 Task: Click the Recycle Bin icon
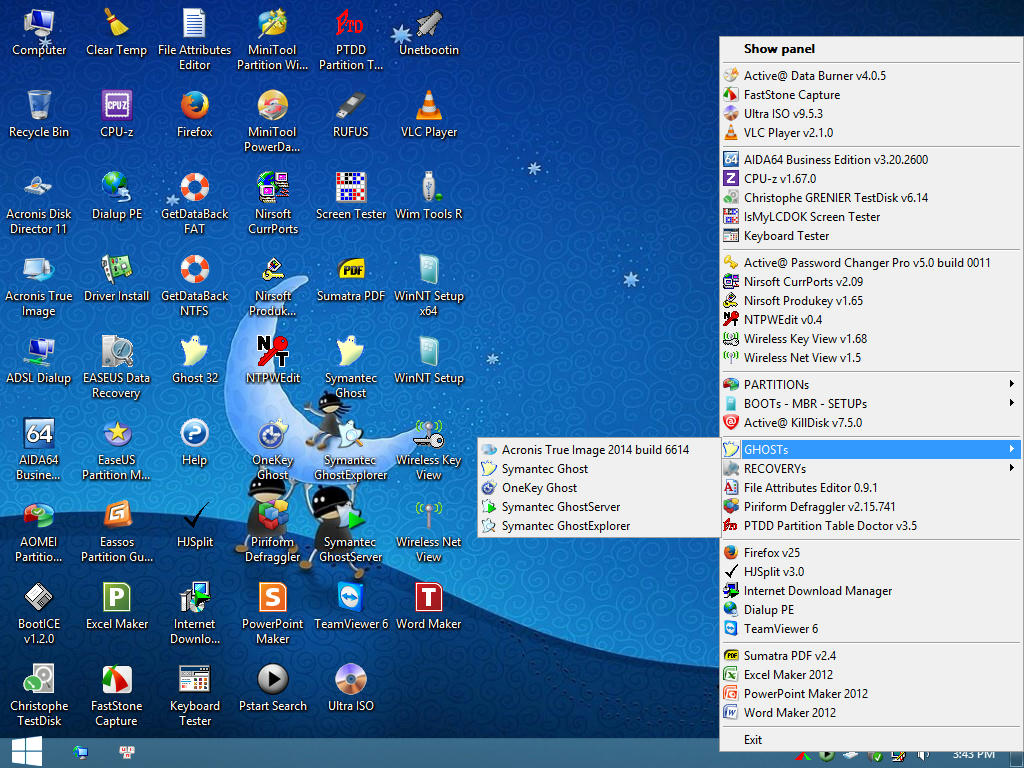pyautogui.click(x=39, y=114)
